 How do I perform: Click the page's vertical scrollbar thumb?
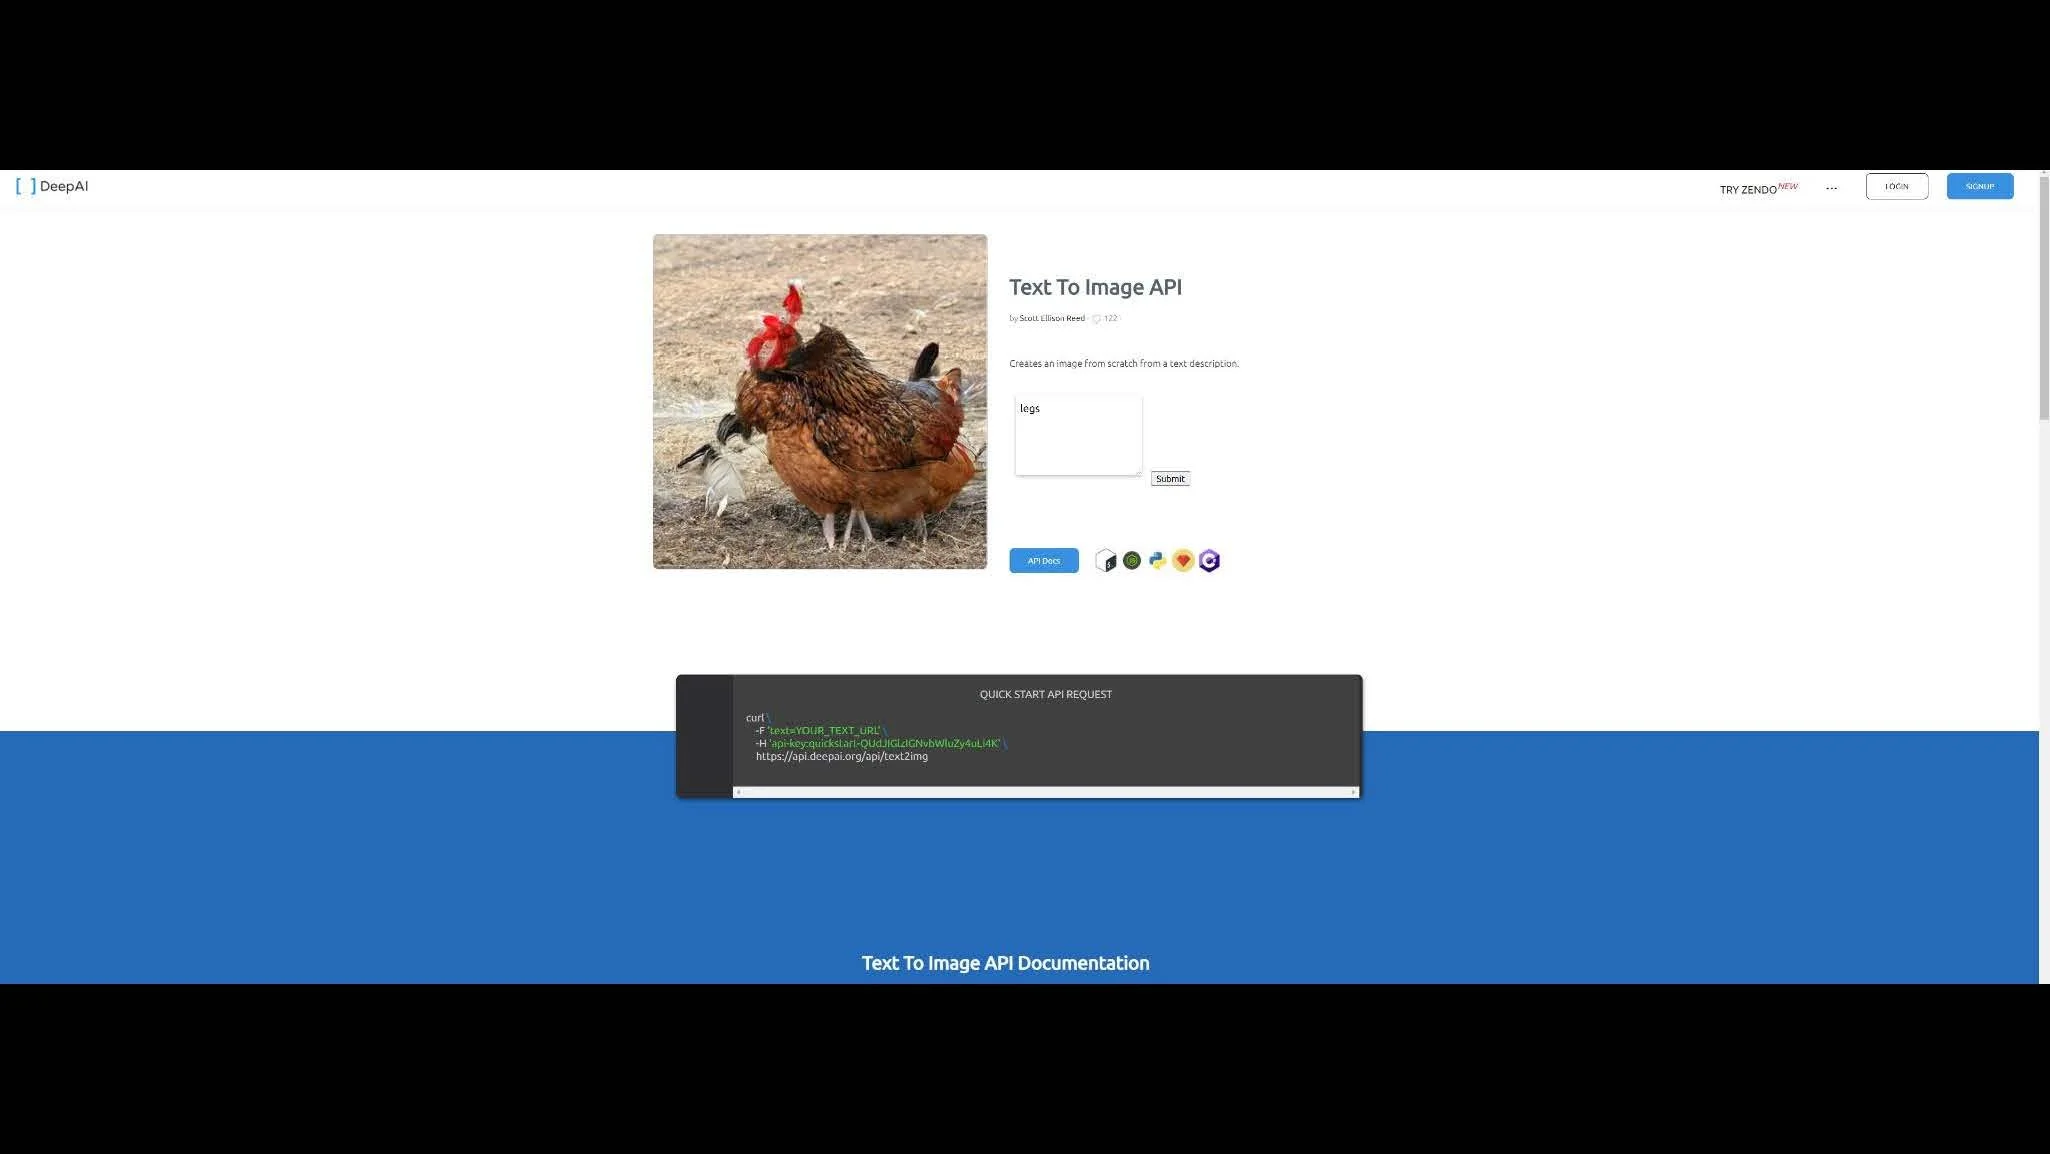coord(2044,300)
